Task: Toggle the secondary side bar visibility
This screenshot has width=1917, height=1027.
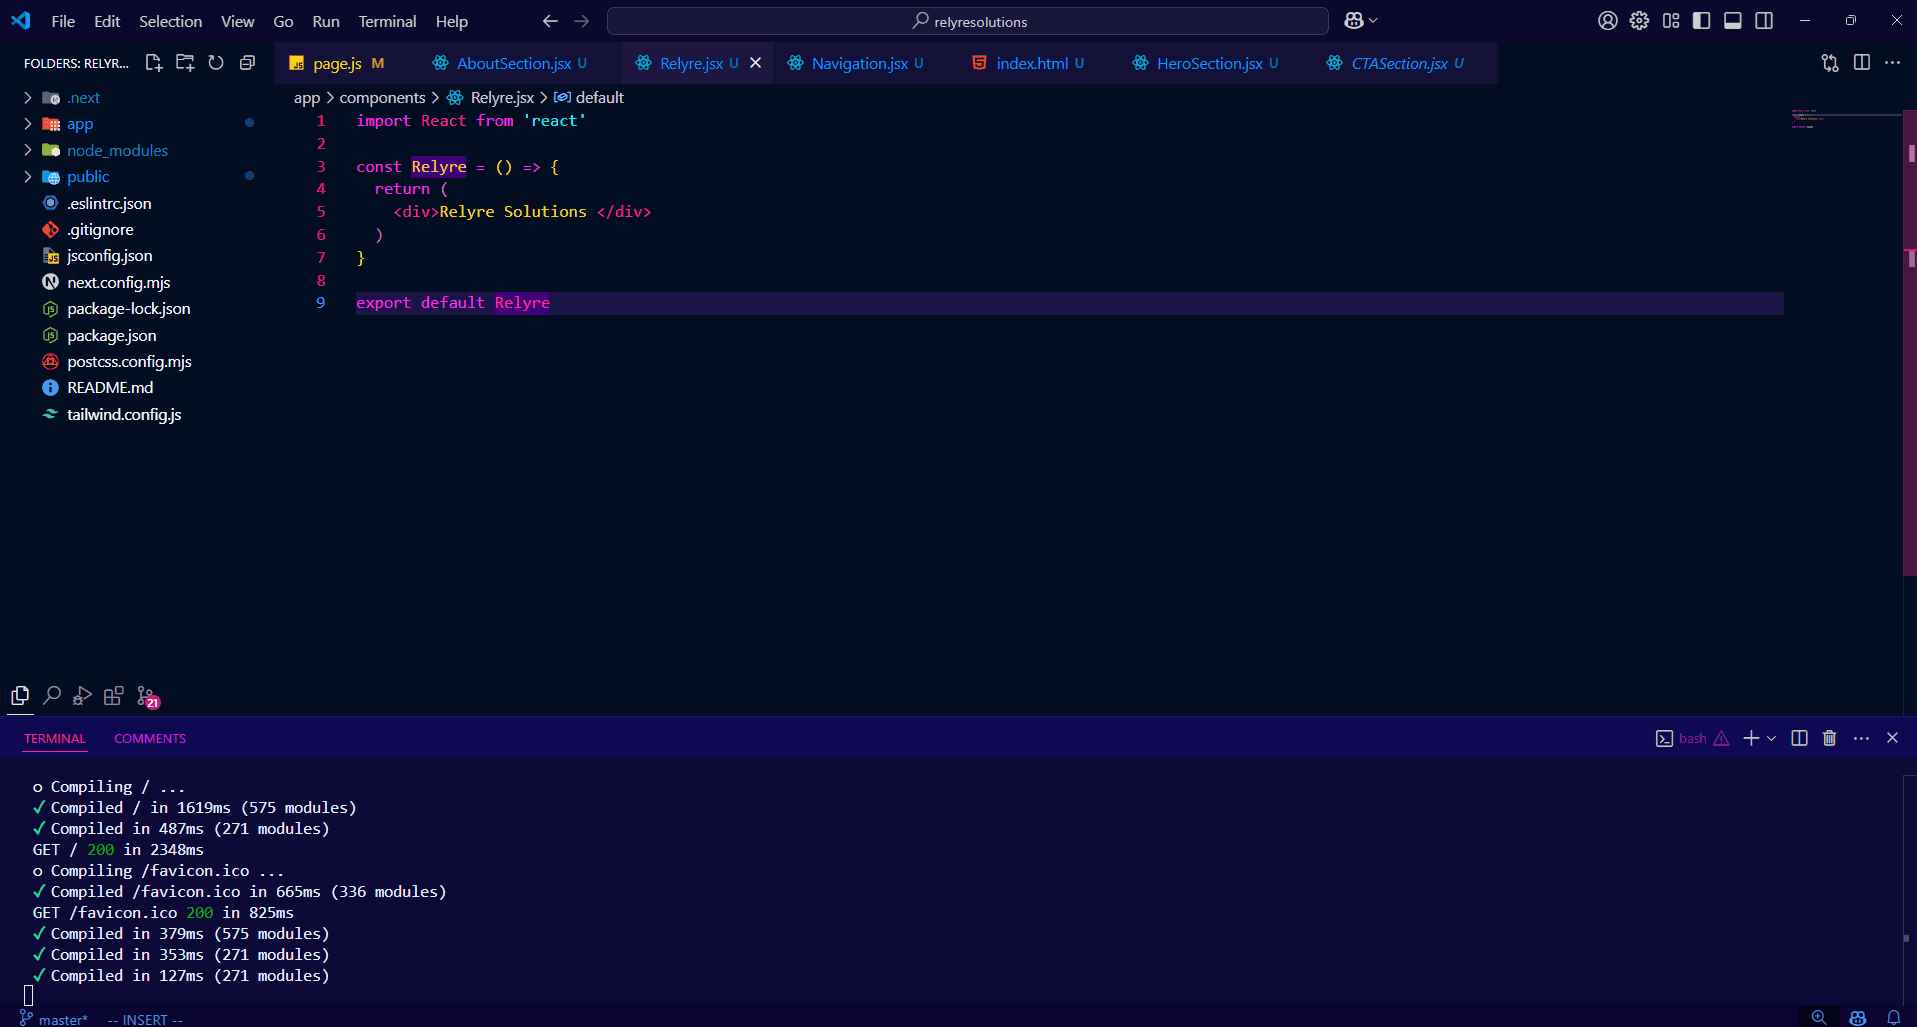Action: pyautogui.click(x=1764, y=21)
